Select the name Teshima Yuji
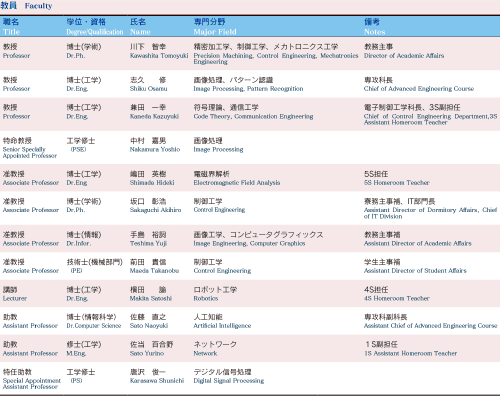Screen dimensions: 500x396 (x=148, y=243)
